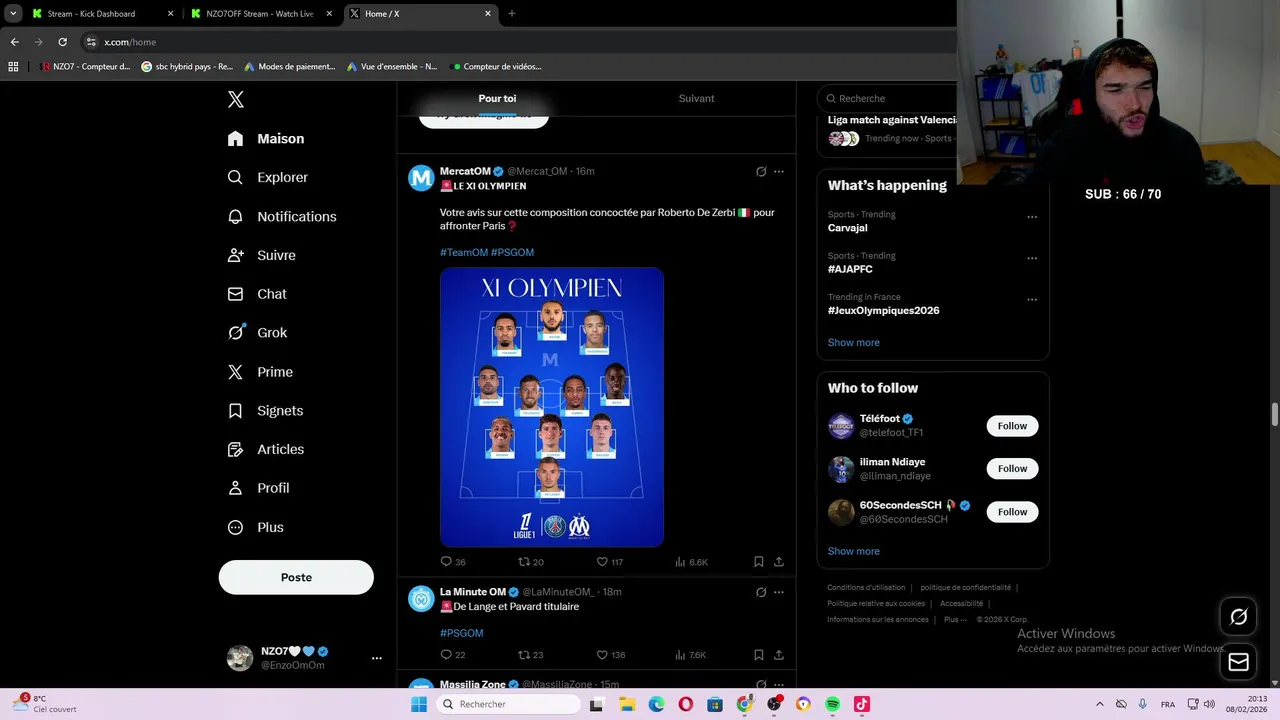Open floating messages envelope button

[1238, 662]
